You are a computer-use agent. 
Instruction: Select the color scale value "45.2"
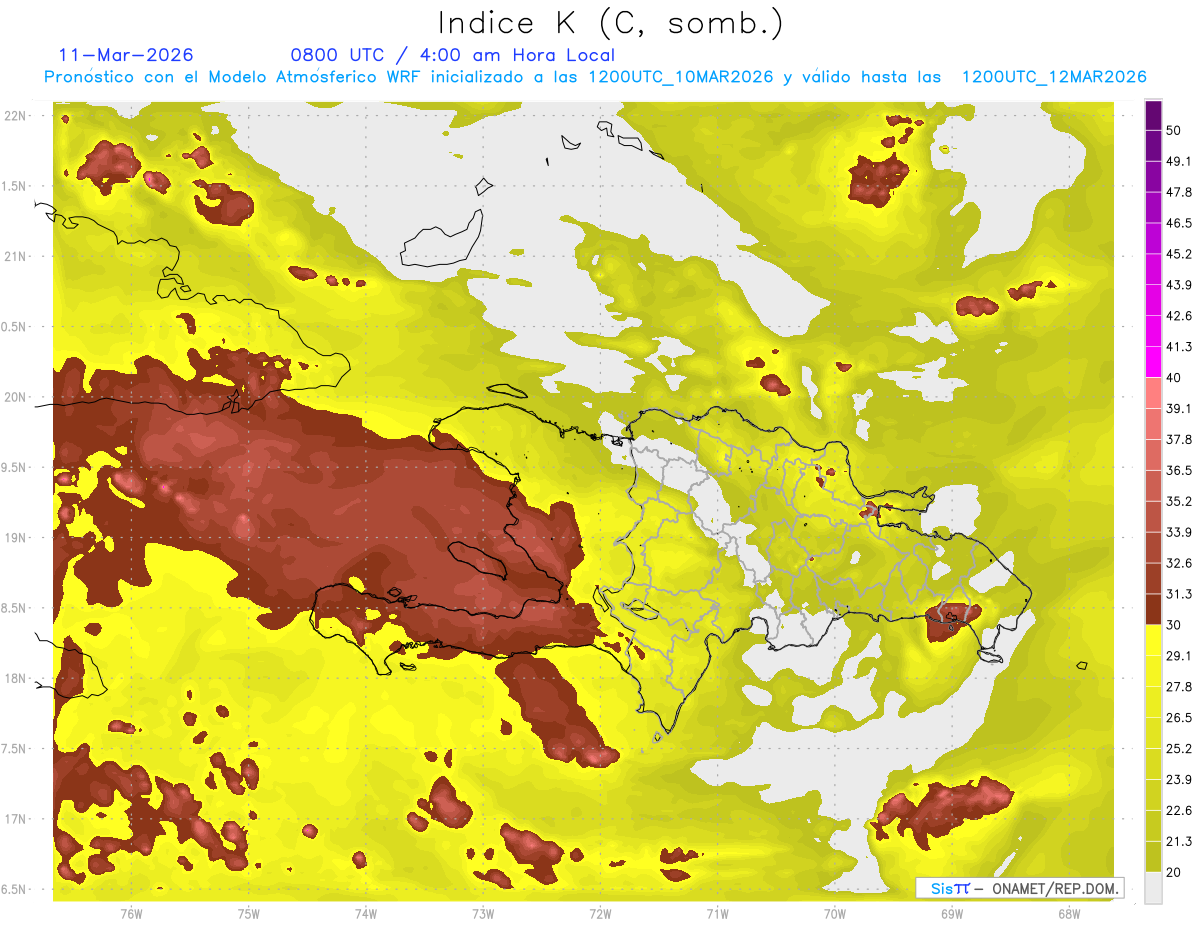click(x=1178, y=253)
